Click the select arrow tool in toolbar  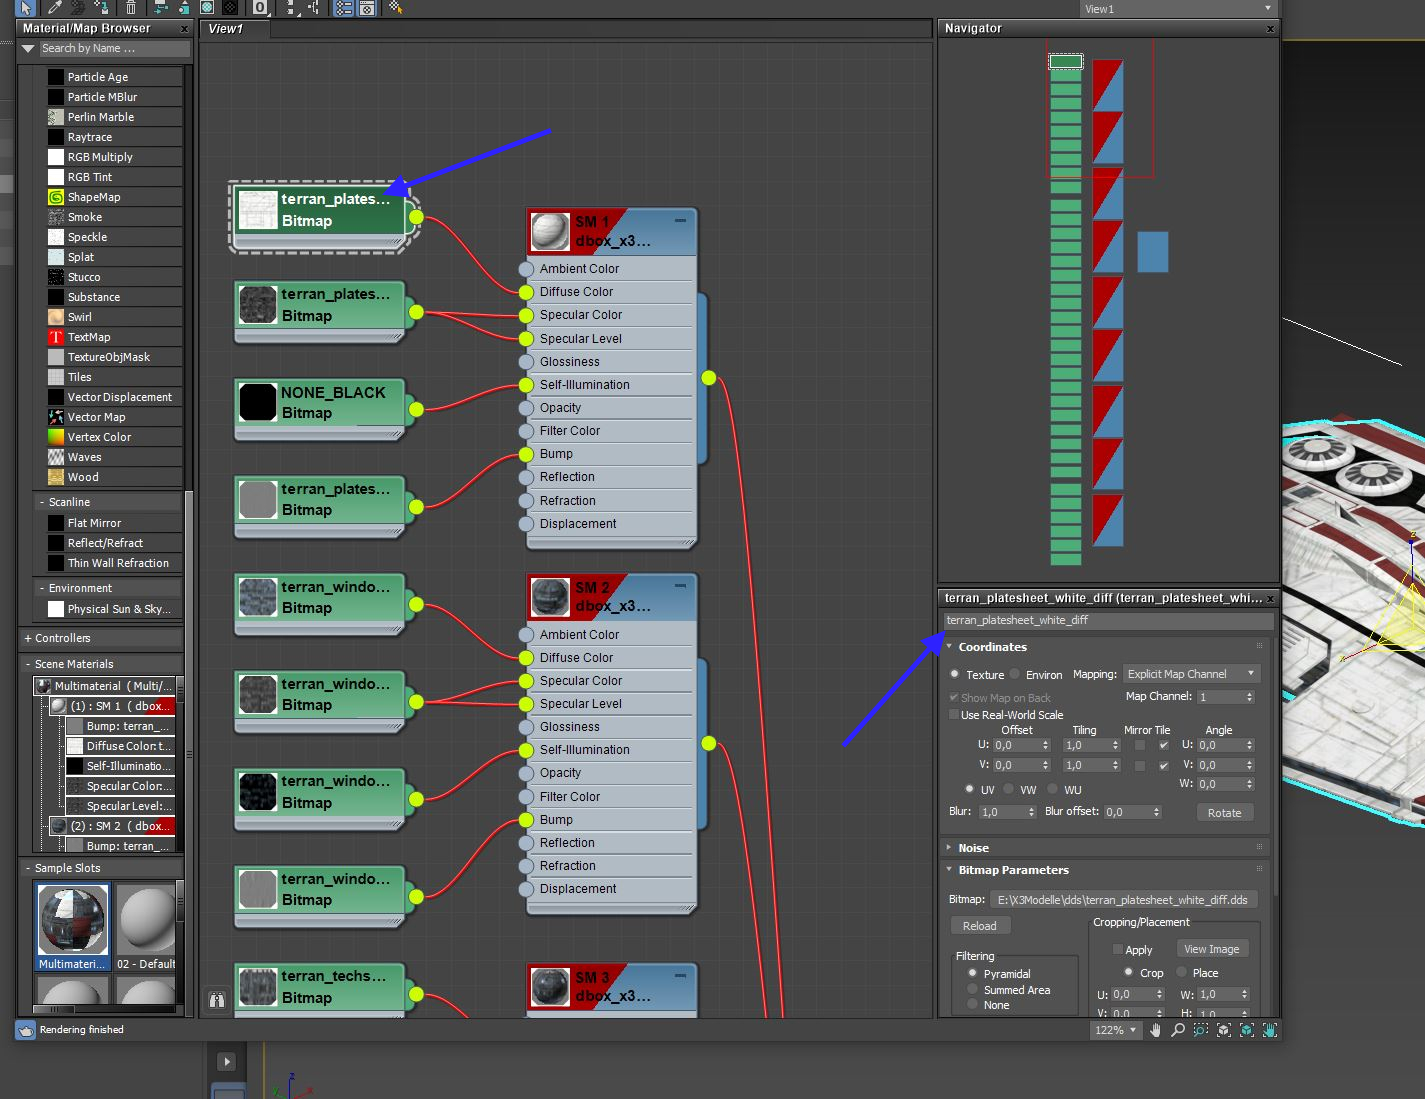coord(26,7)
